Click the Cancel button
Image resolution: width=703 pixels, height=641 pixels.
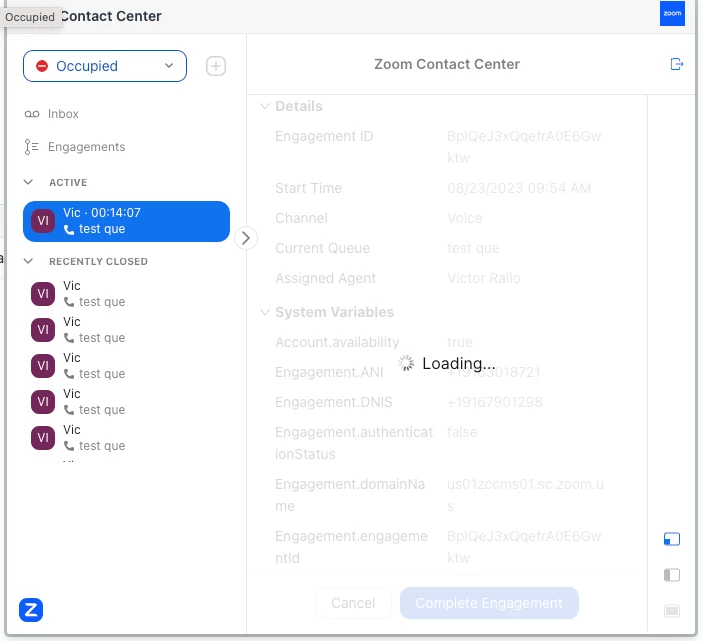click(353, 603)
